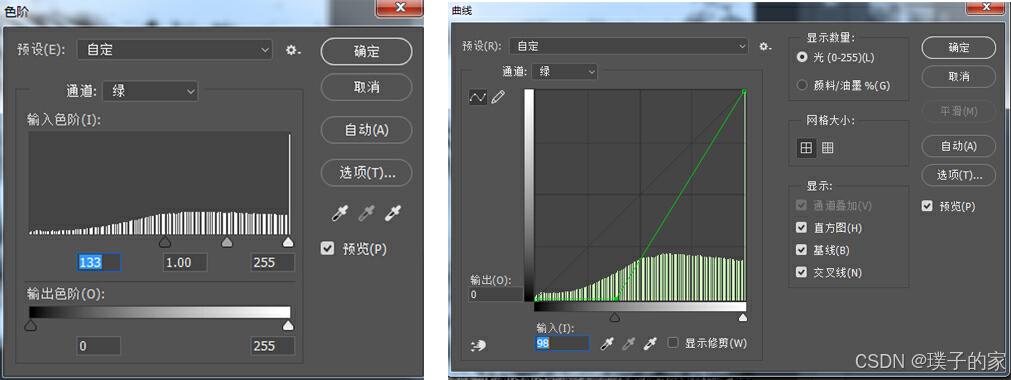Click the bottom-left curve control point
The width and height of the screenshot is (1011, 380).
[536, 299]
